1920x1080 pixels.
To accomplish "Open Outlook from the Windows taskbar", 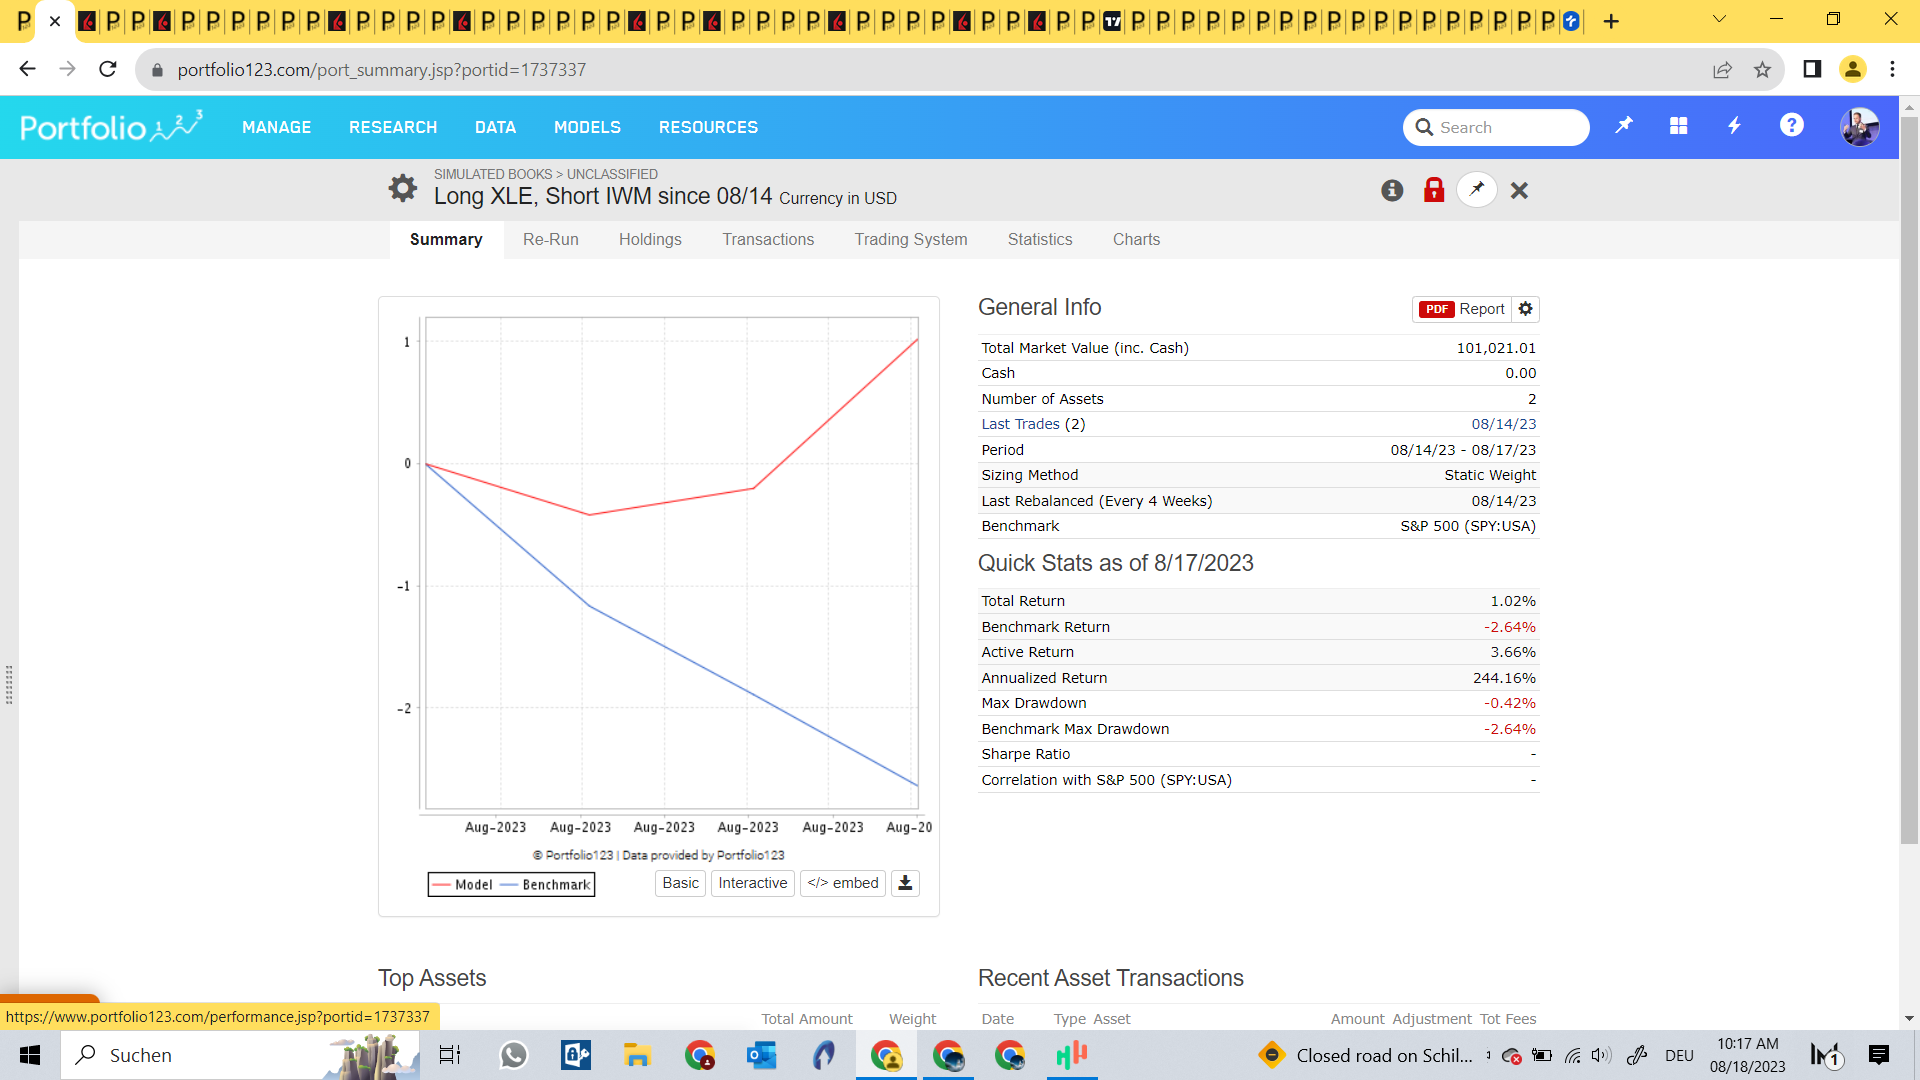I will (x=761, y=1055).
